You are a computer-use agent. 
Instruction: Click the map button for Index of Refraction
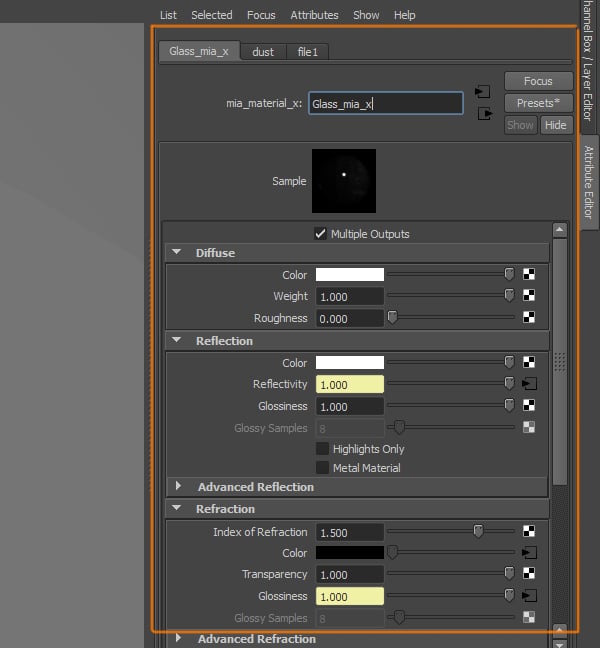(x=529, y=532)
